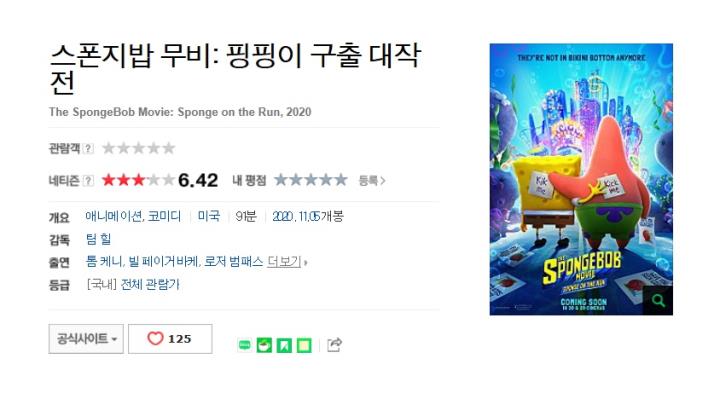
Task: Save with the green bookmark icon
Action: (x=284, y=345)
